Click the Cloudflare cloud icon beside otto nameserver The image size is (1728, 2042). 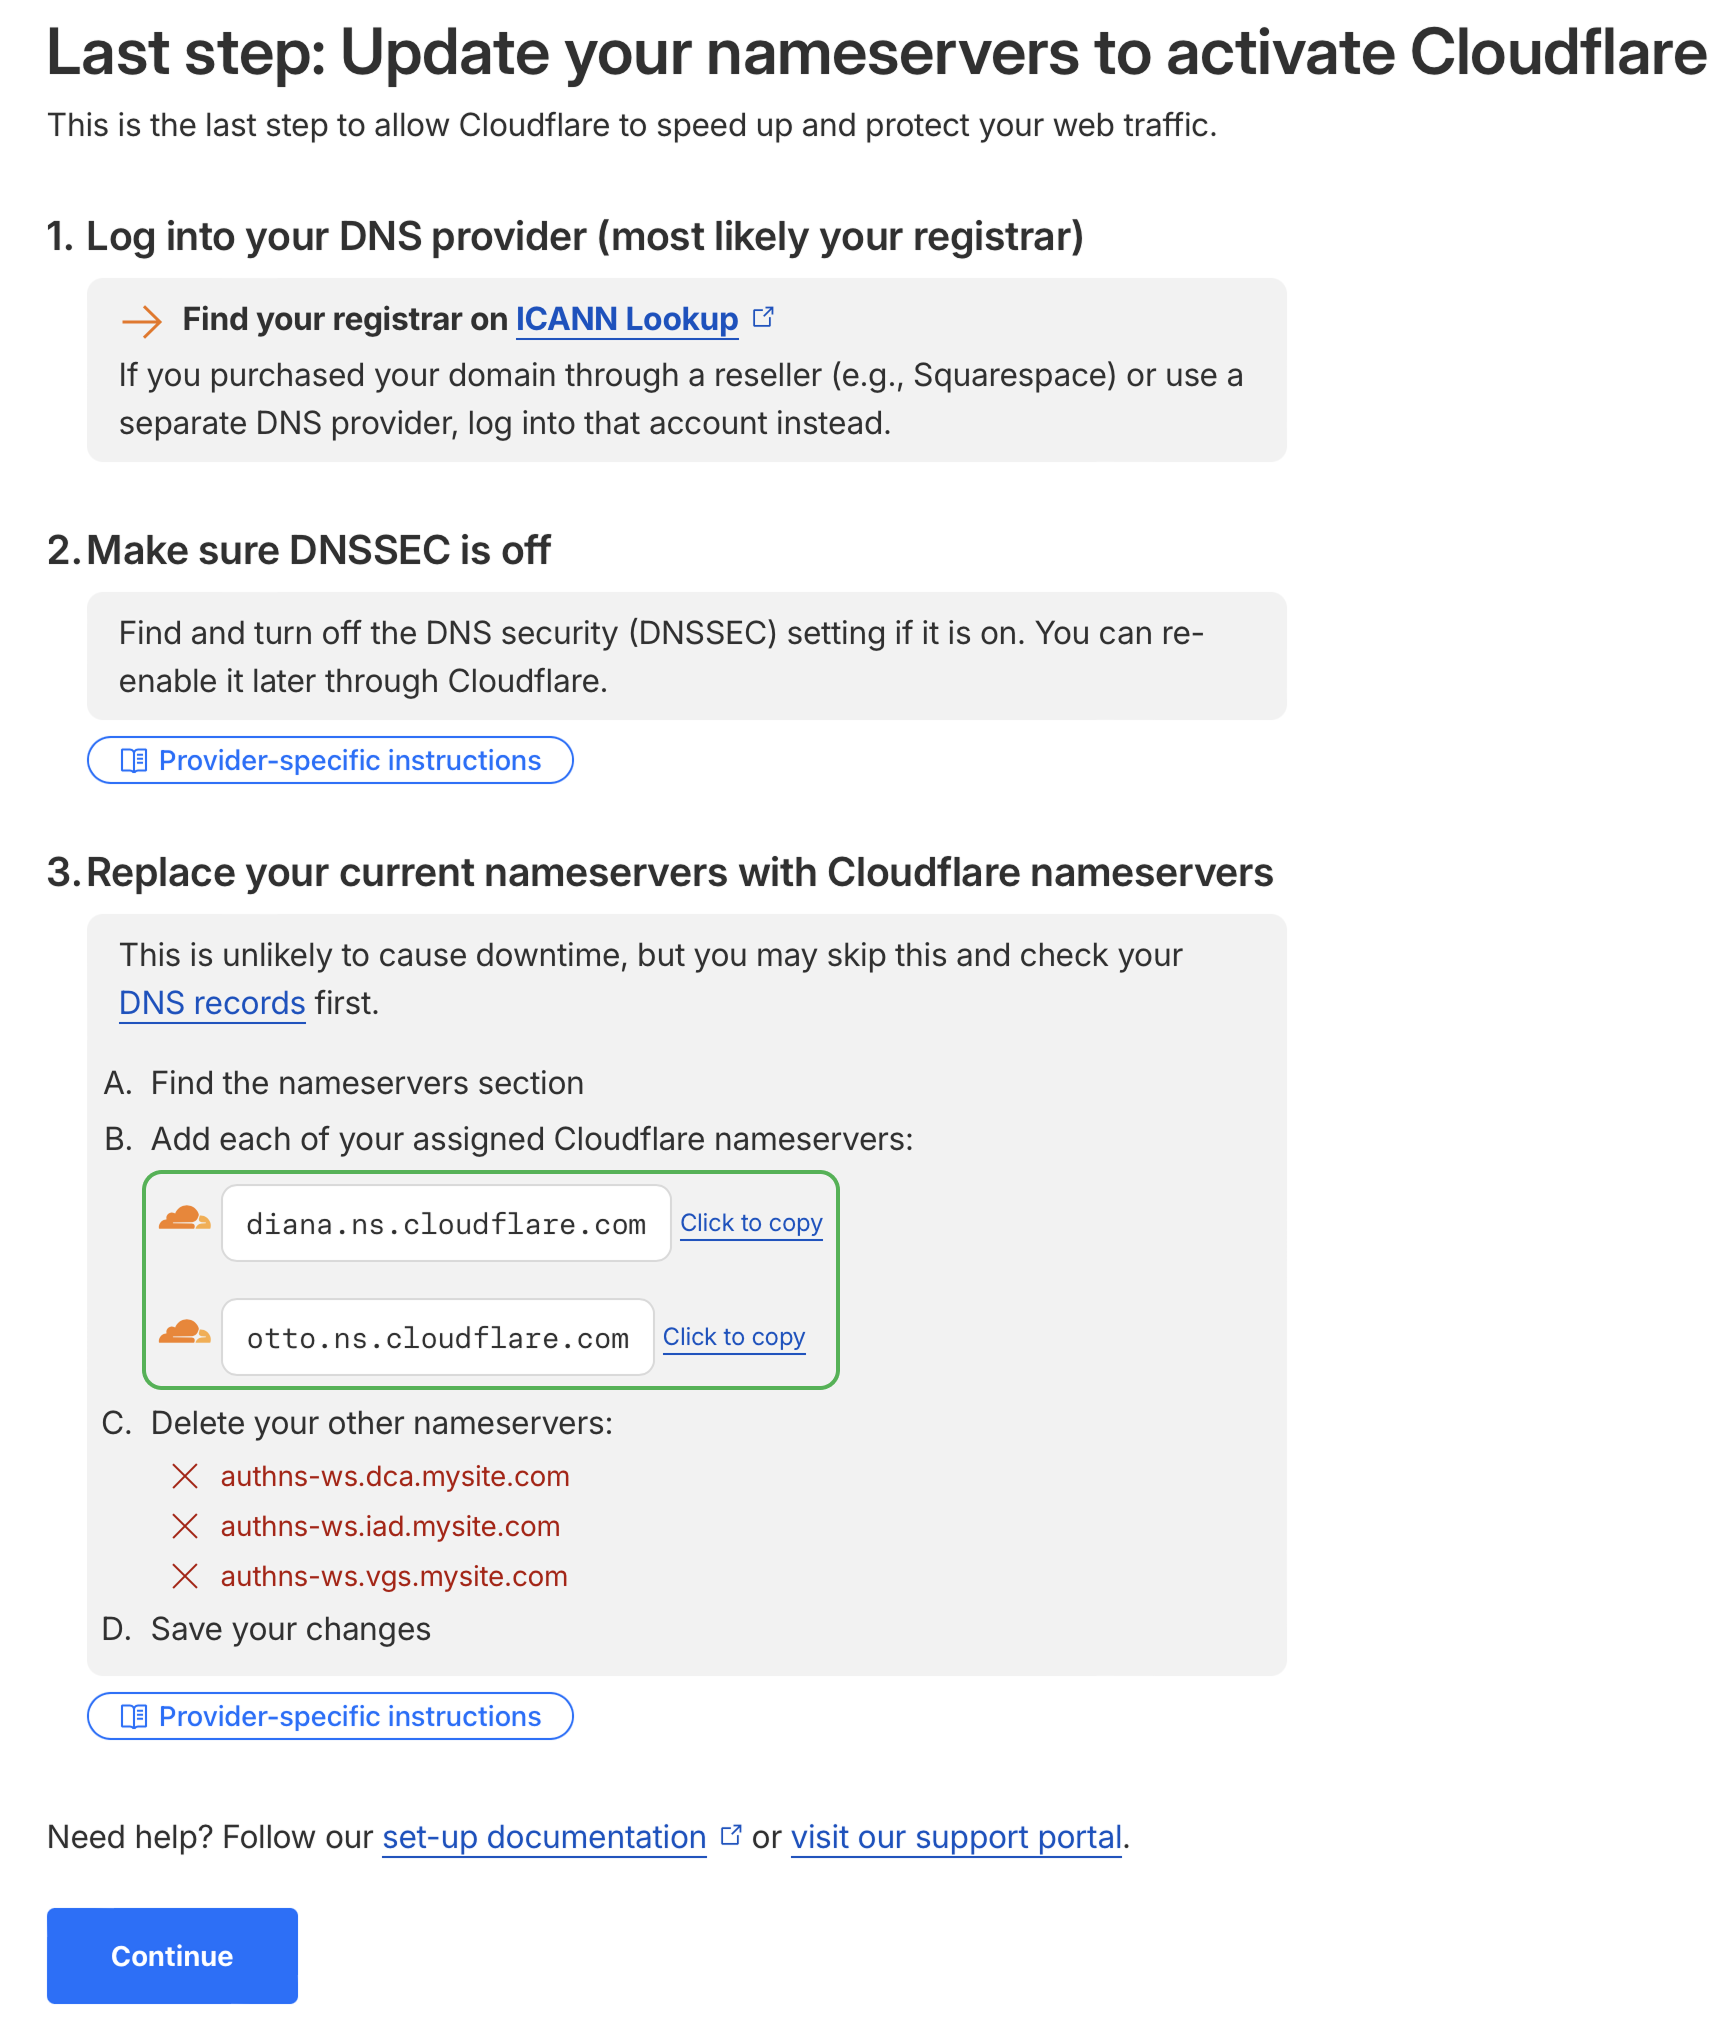click(x=185, y=1334)
